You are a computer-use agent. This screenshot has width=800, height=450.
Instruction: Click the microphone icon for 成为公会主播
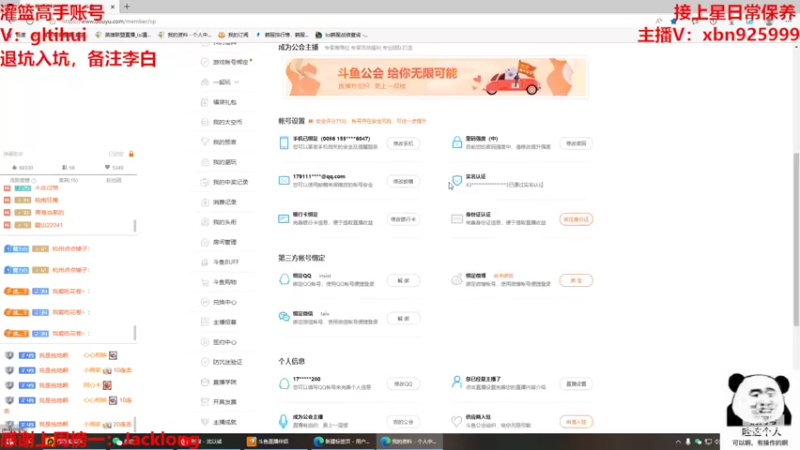(284, 421)
